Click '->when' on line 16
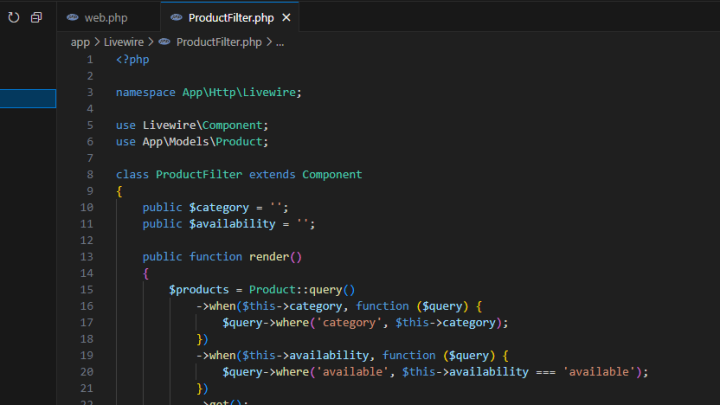Viewport: 720px width, 405px height. [216, 306]
